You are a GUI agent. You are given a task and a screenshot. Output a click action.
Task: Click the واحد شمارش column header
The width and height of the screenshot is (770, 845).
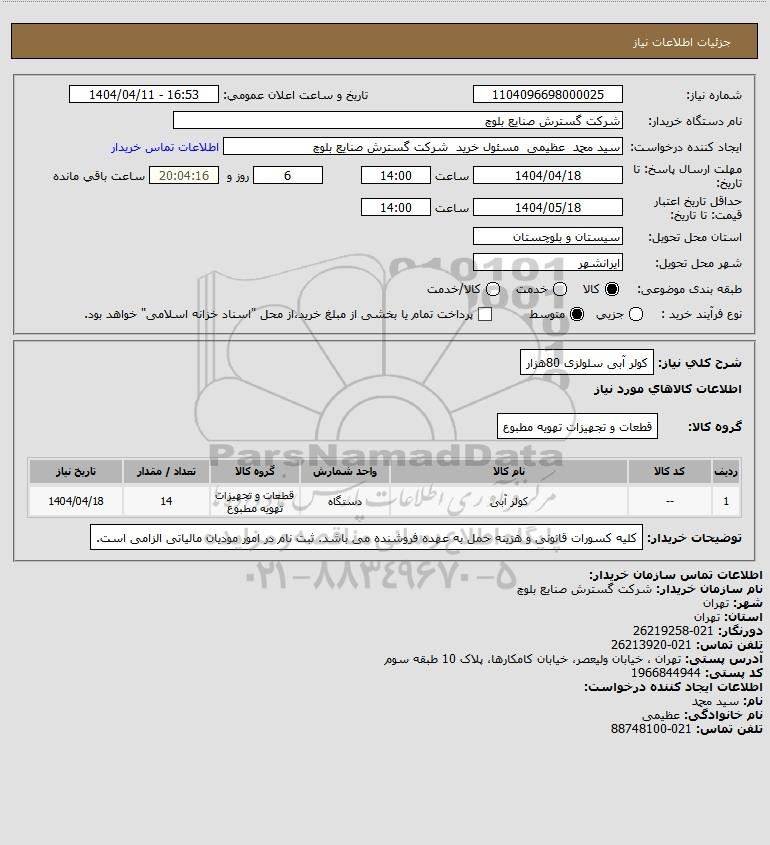coord(345,472)
